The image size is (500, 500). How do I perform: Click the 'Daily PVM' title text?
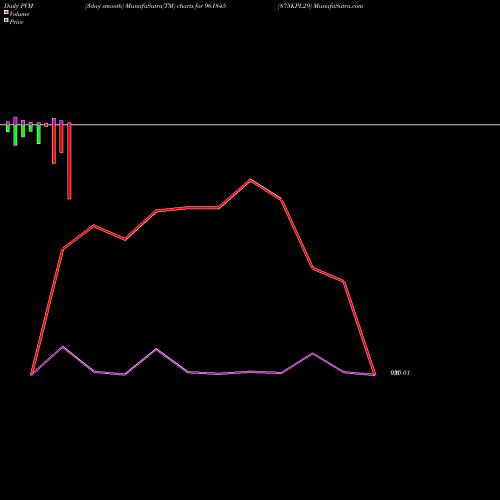pos(19,6)
